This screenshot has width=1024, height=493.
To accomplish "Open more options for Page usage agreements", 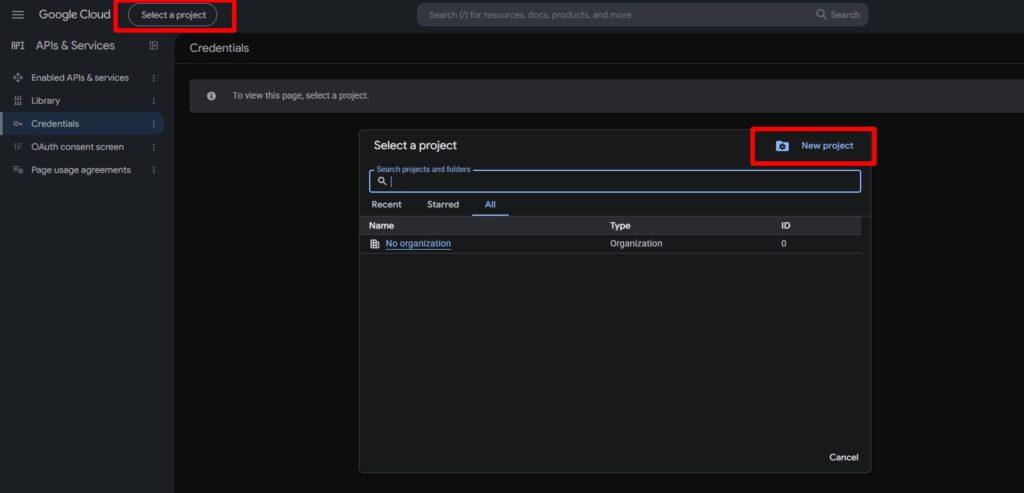I will click(153, 170).
